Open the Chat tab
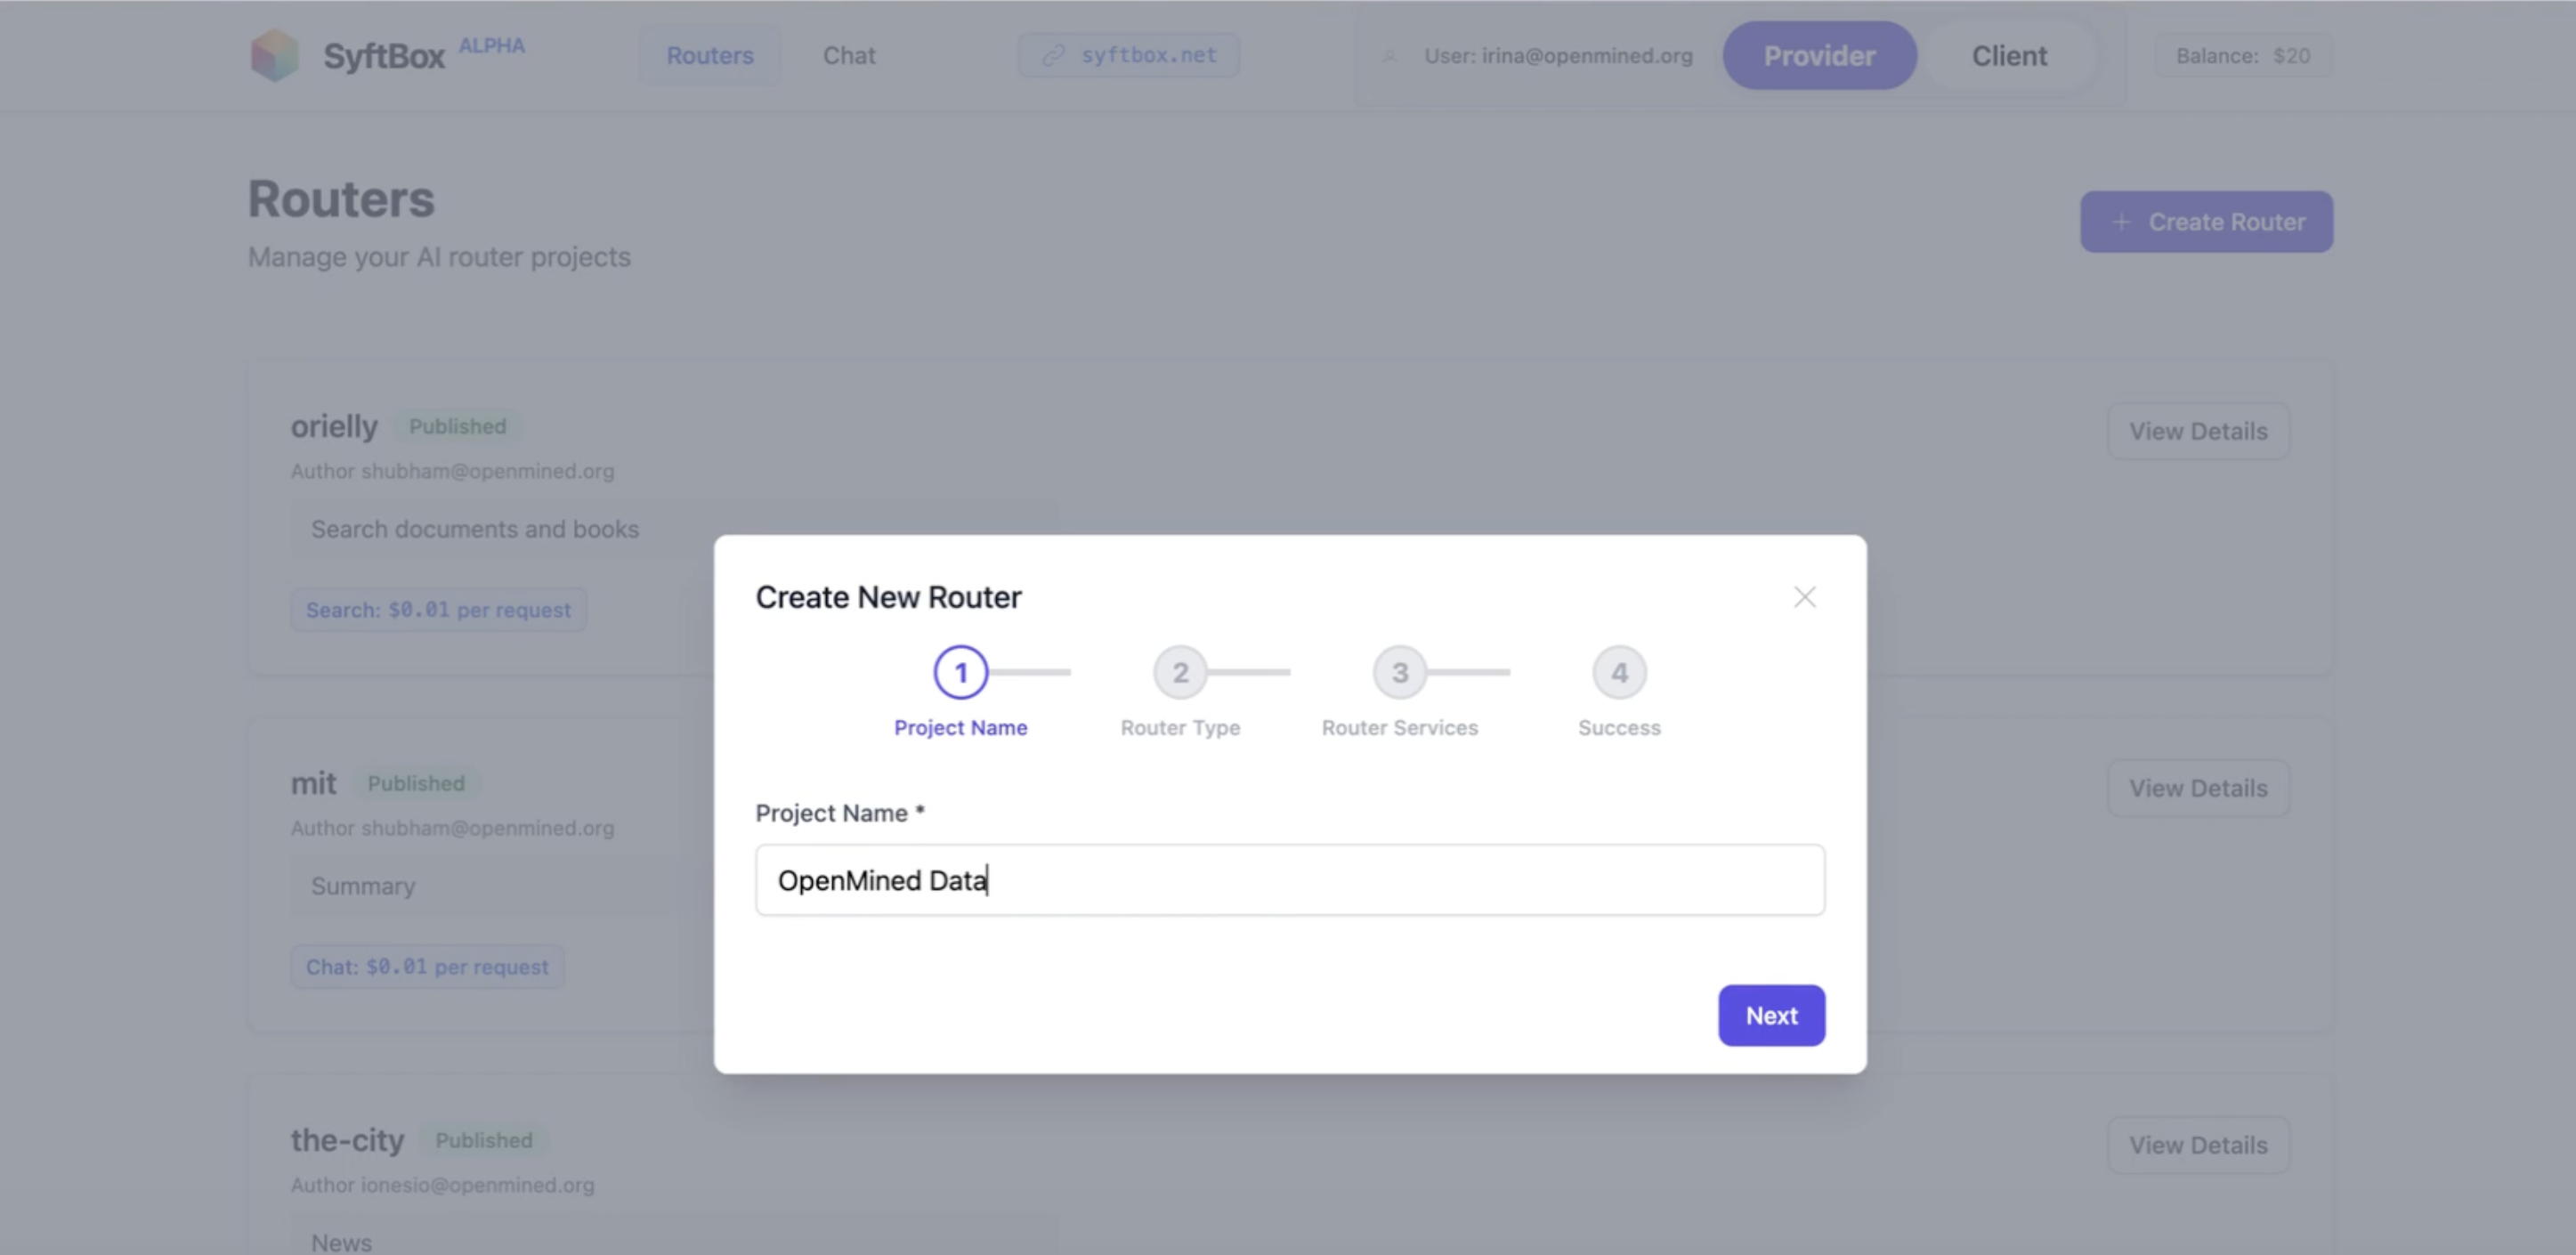The height and width of the screenshot is (1255, 2576). point(849,55)
